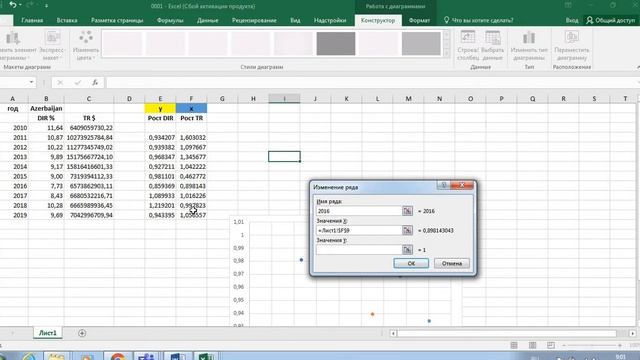Click Change Colors palette icon
This screenshot has width=640, height=360.
(x=86, y=37)
